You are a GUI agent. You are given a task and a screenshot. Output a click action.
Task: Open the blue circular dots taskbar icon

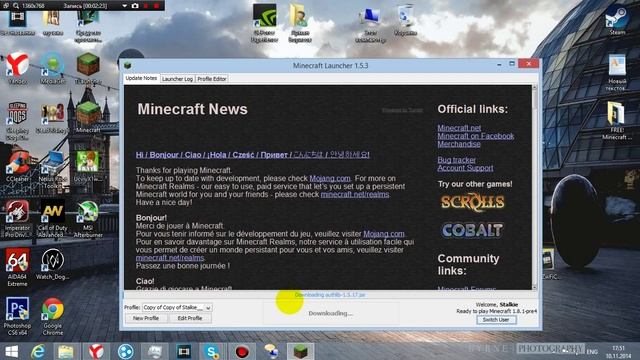point(125,351)
